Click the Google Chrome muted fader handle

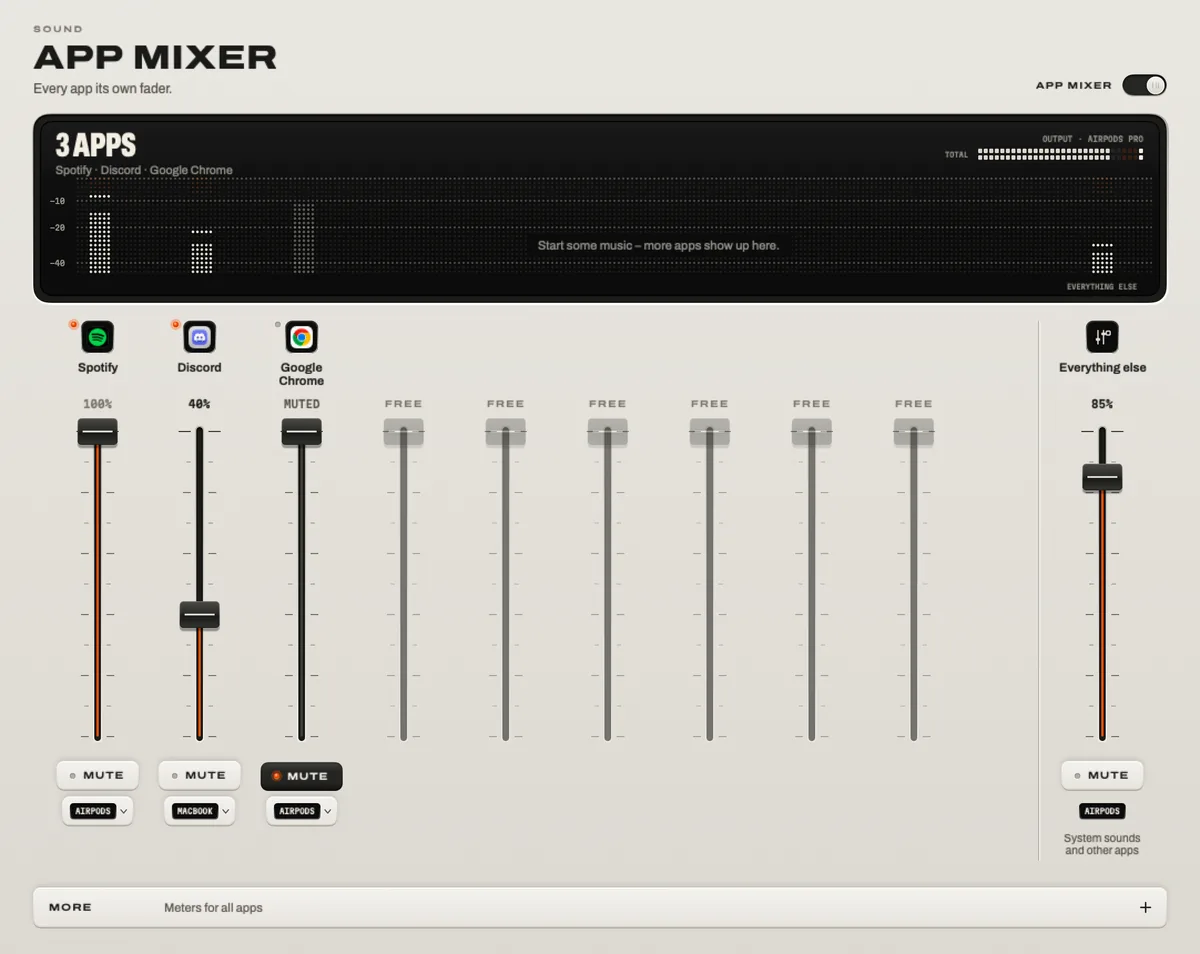tap(301, 432)
